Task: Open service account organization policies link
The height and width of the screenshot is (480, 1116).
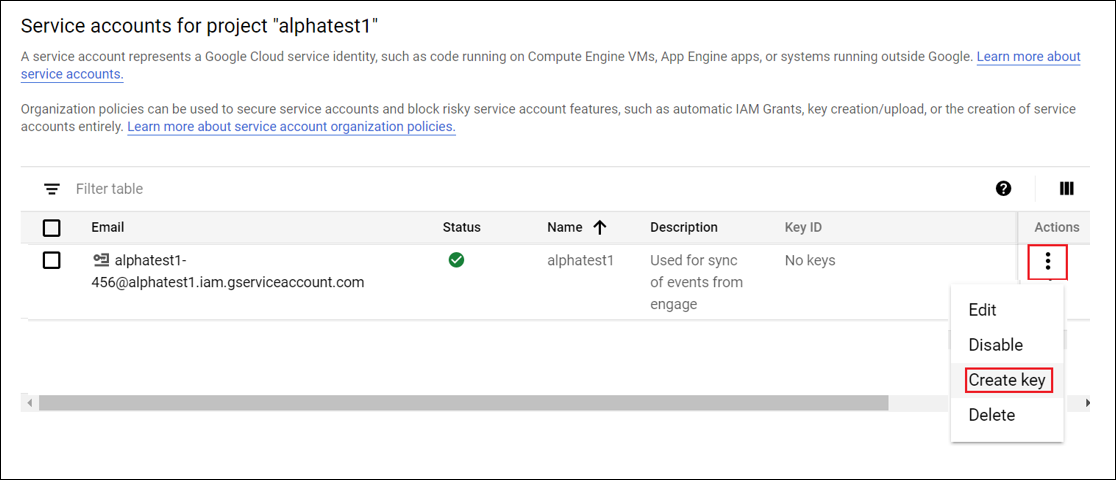Action: click(291, 127)
